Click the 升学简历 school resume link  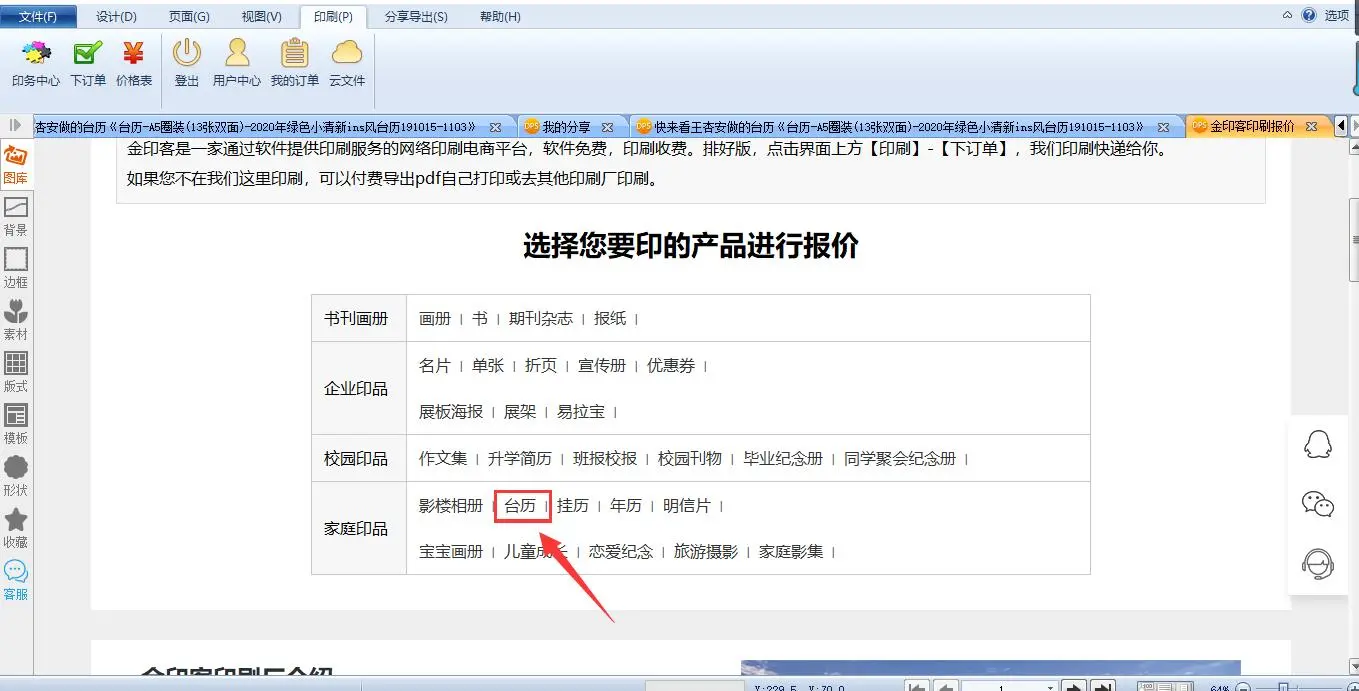[x=520, y=458]
